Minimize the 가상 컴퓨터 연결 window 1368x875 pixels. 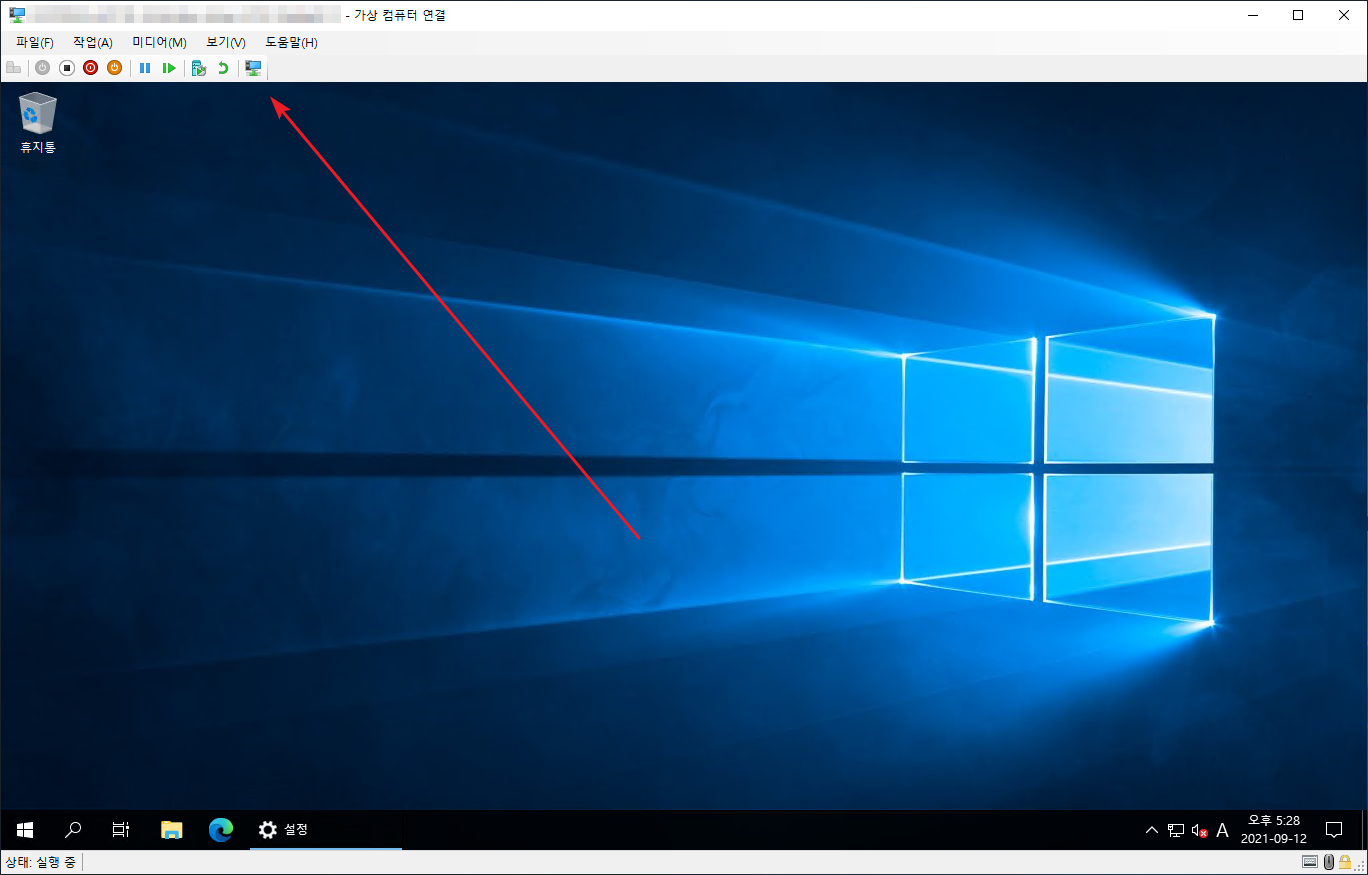[x=1252, y=15]
